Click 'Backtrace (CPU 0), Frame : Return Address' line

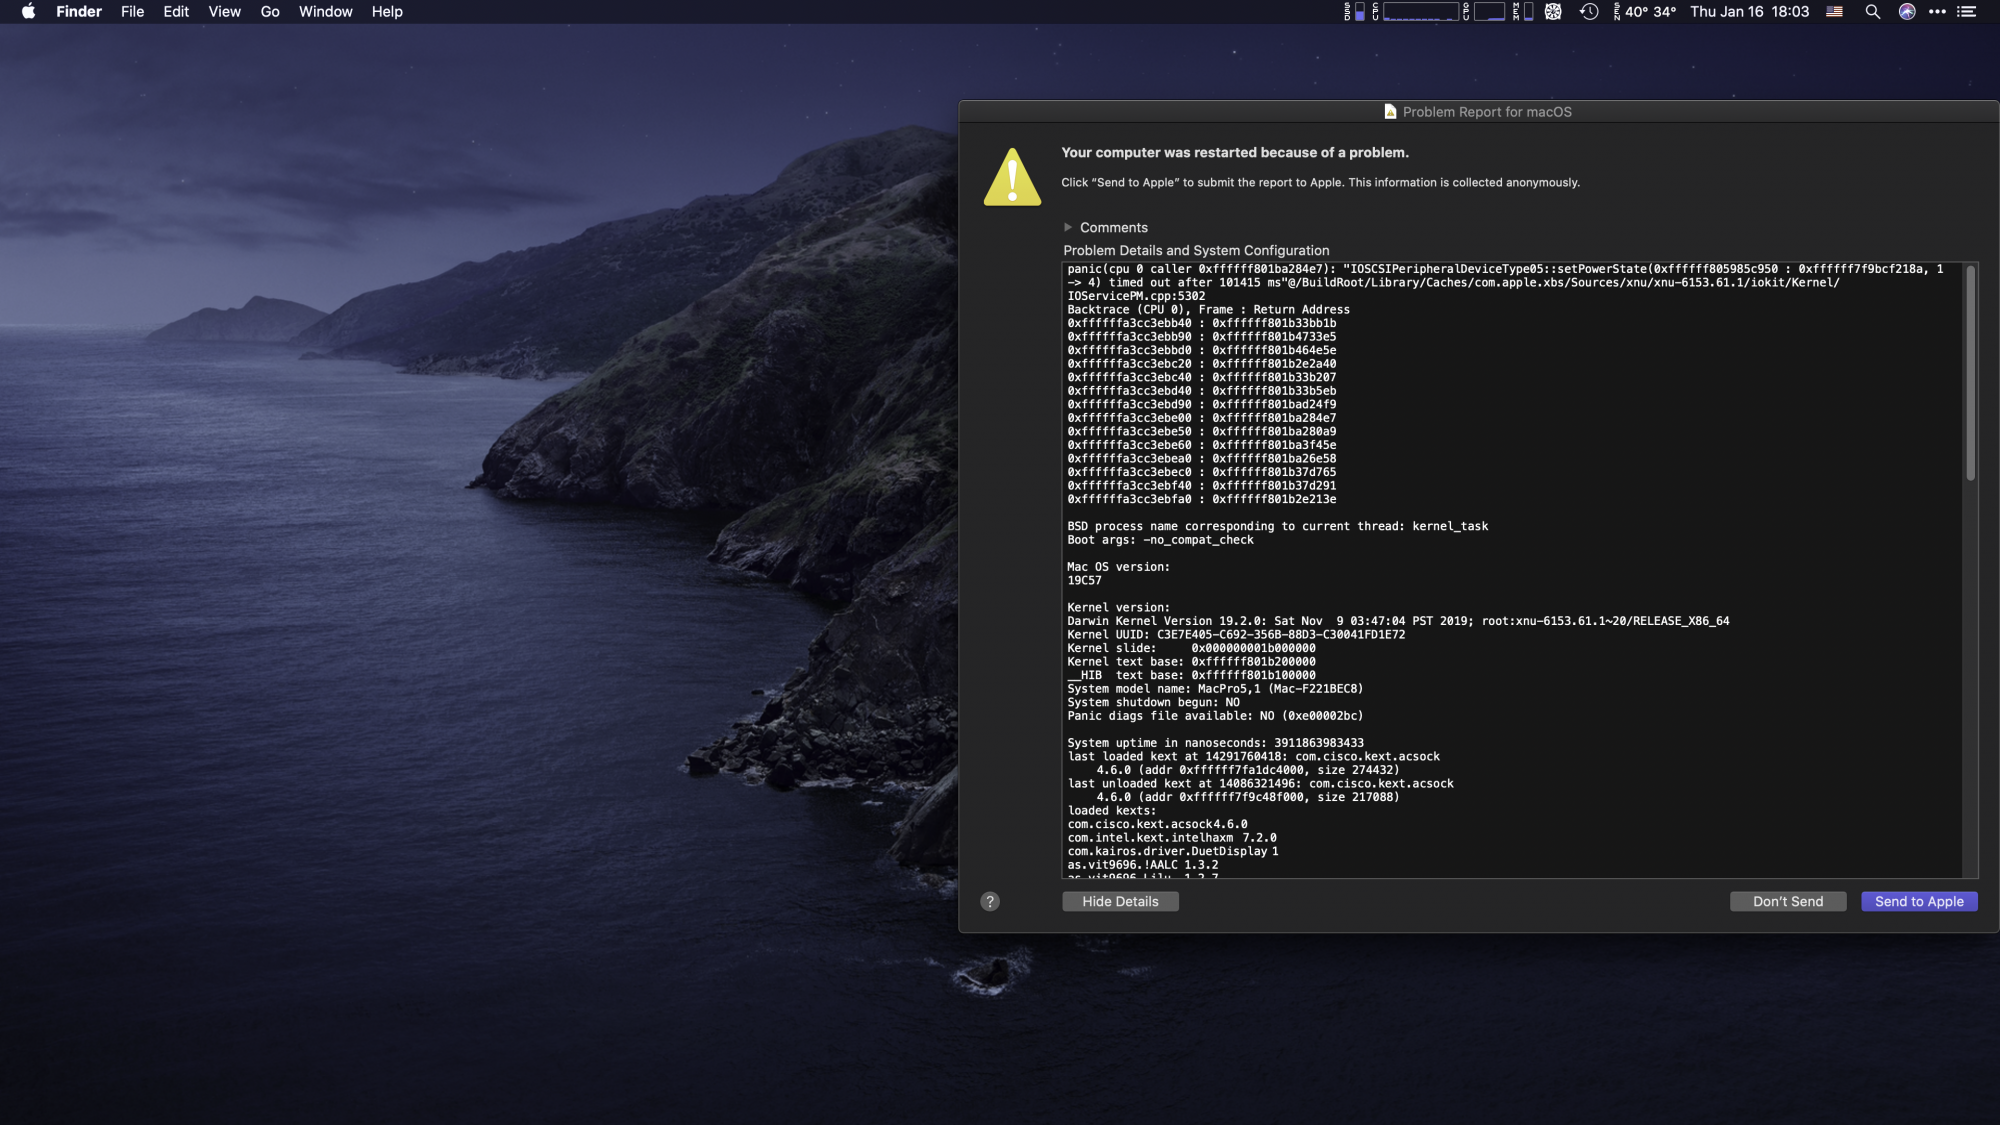pyautogui.click(x=1208, y=310)
